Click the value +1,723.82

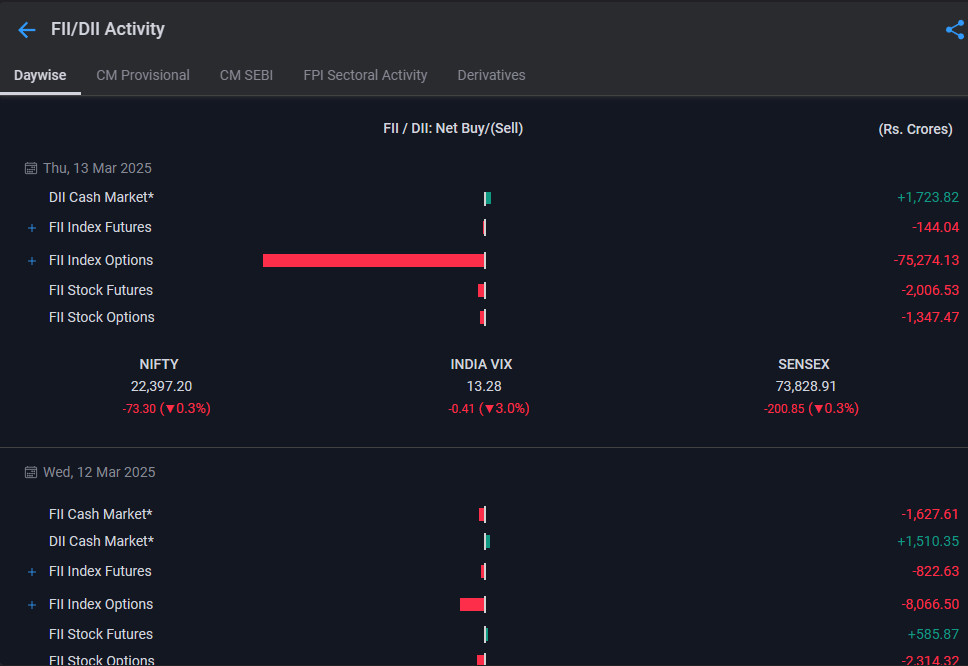(x=928, y=198)
